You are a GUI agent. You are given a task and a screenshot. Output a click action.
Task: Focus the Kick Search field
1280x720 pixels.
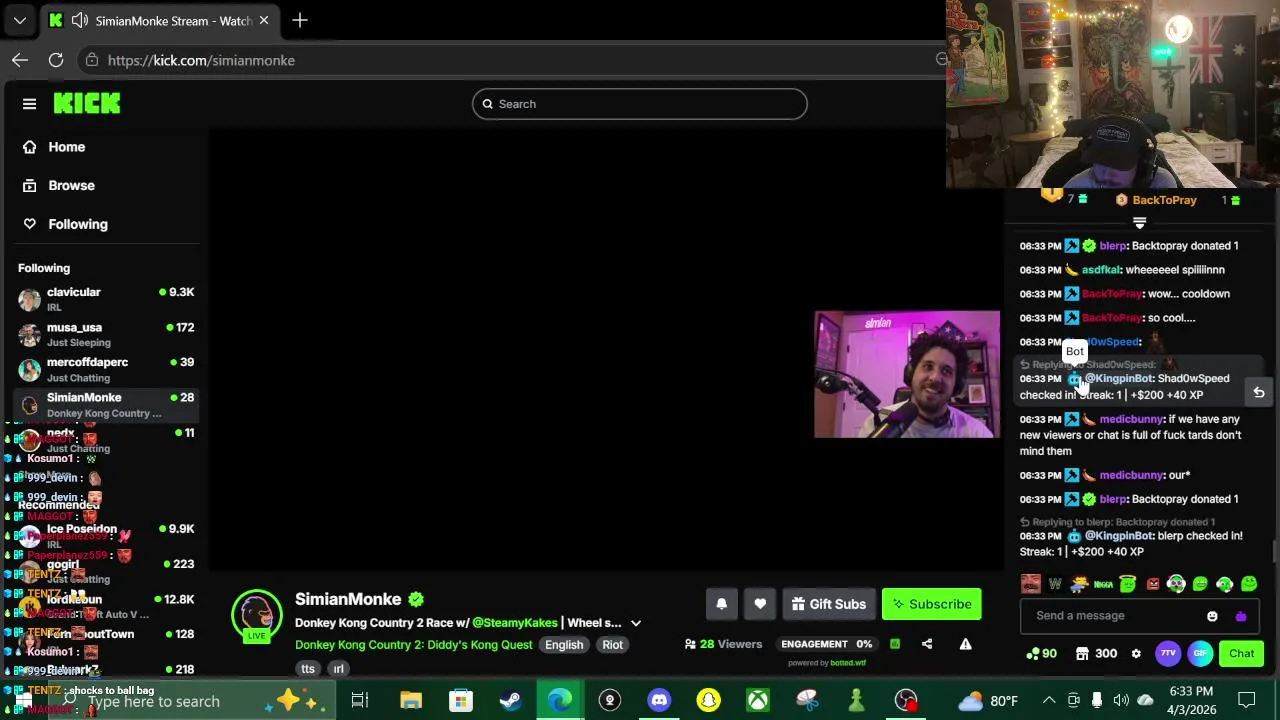pos(640,104)
